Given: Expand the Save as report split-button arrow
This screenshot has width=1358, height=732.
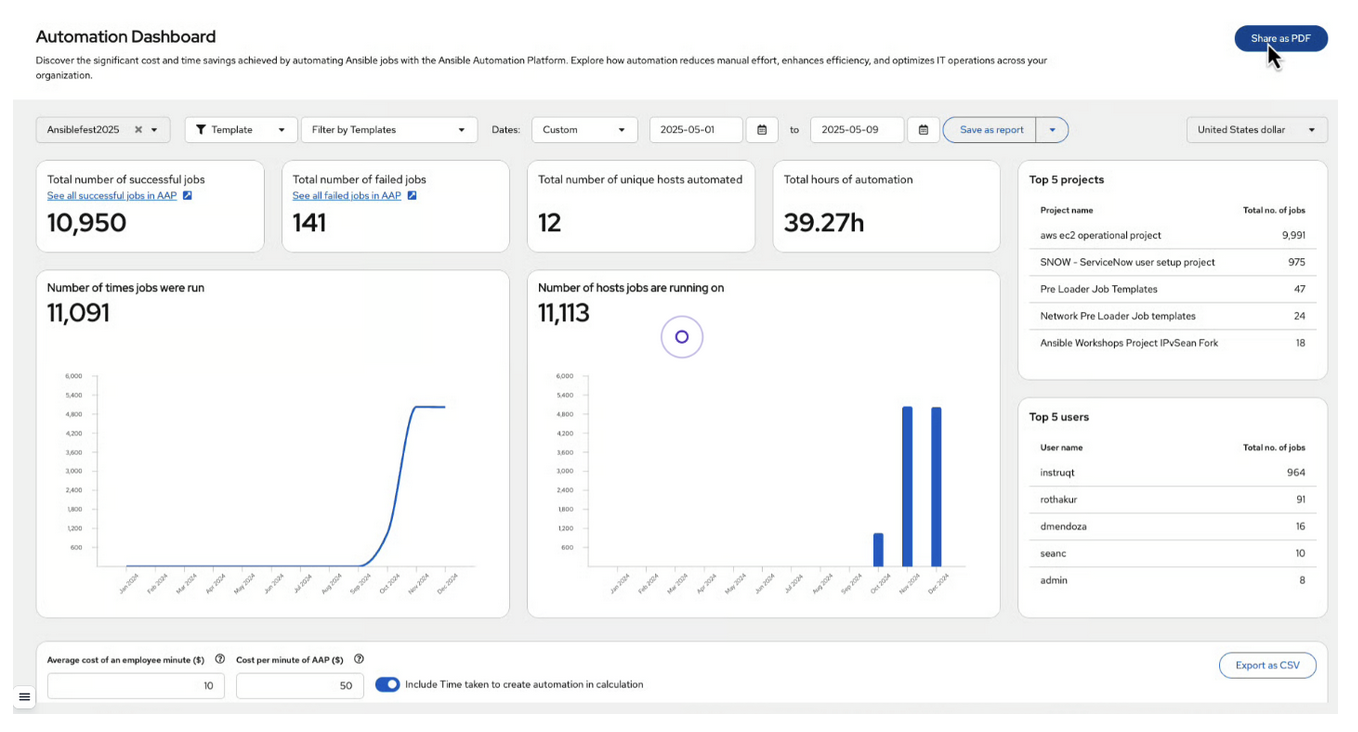Looking at the screenshot, I should tap(1052, 130).
